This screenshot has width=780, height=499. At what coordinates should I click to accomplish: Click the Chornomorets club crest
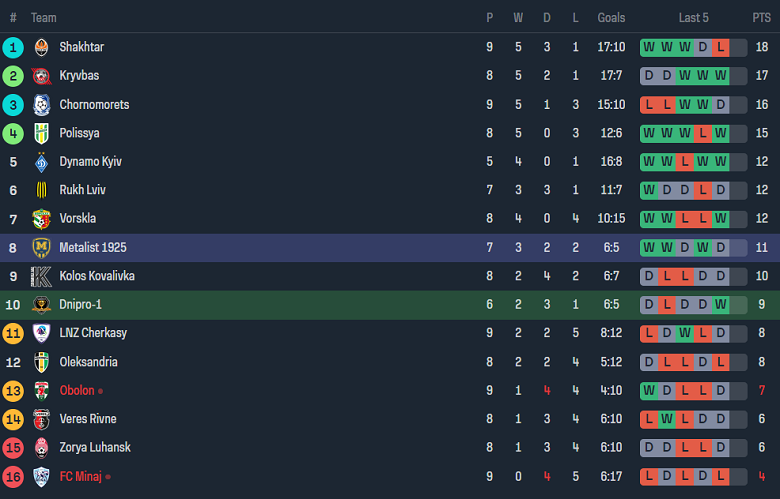[41, 104]
